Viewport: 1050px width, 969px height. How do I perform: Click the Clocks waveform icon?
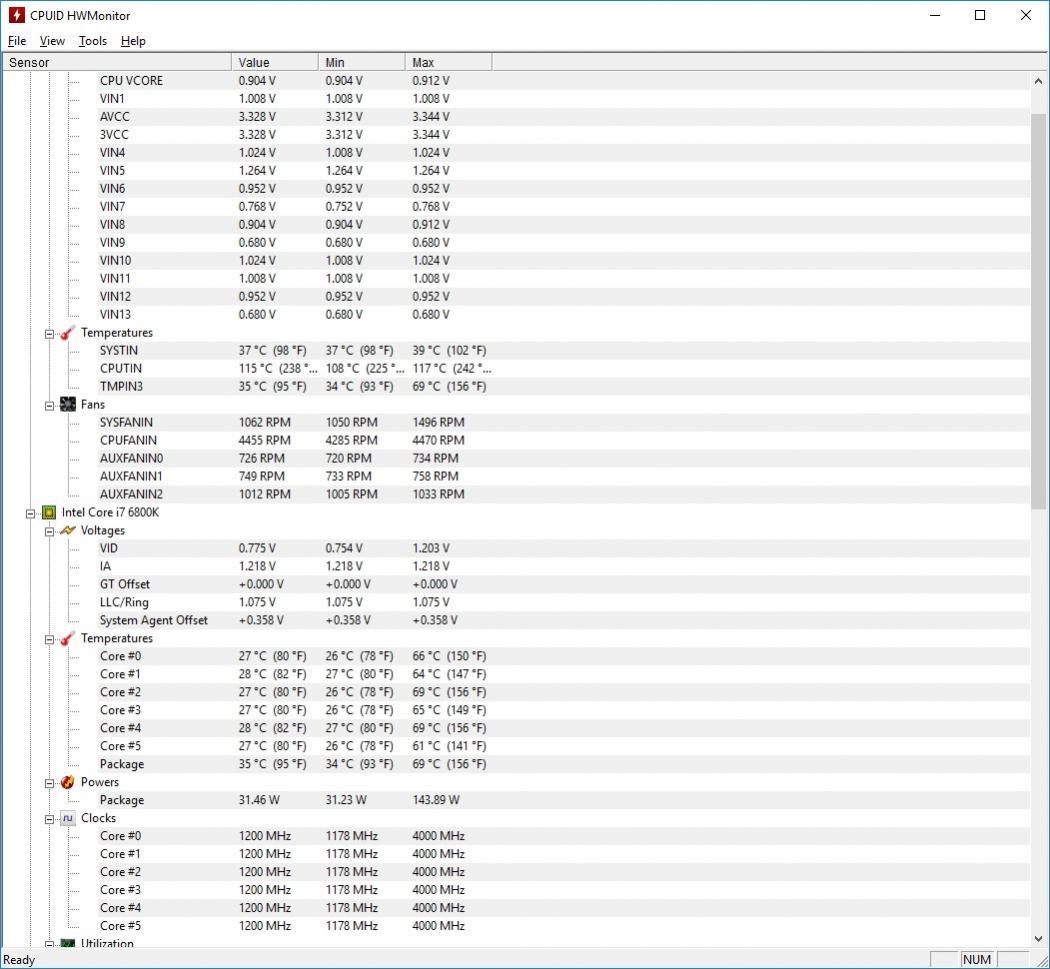click(x=68, y=818)
